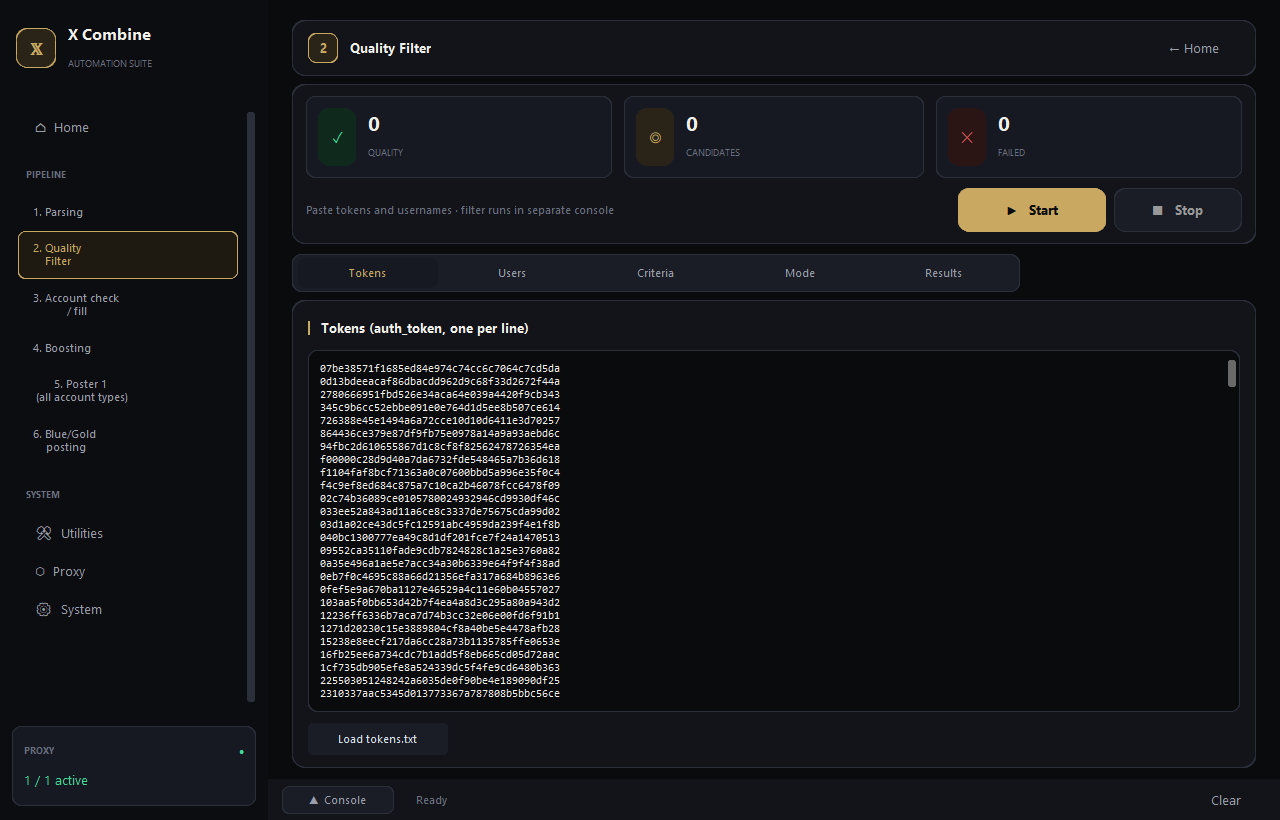Image resolution: width=1280 pixels, height=820 pixels.
Task: Click the Utilities sidebar label
Action: [82, 534]
